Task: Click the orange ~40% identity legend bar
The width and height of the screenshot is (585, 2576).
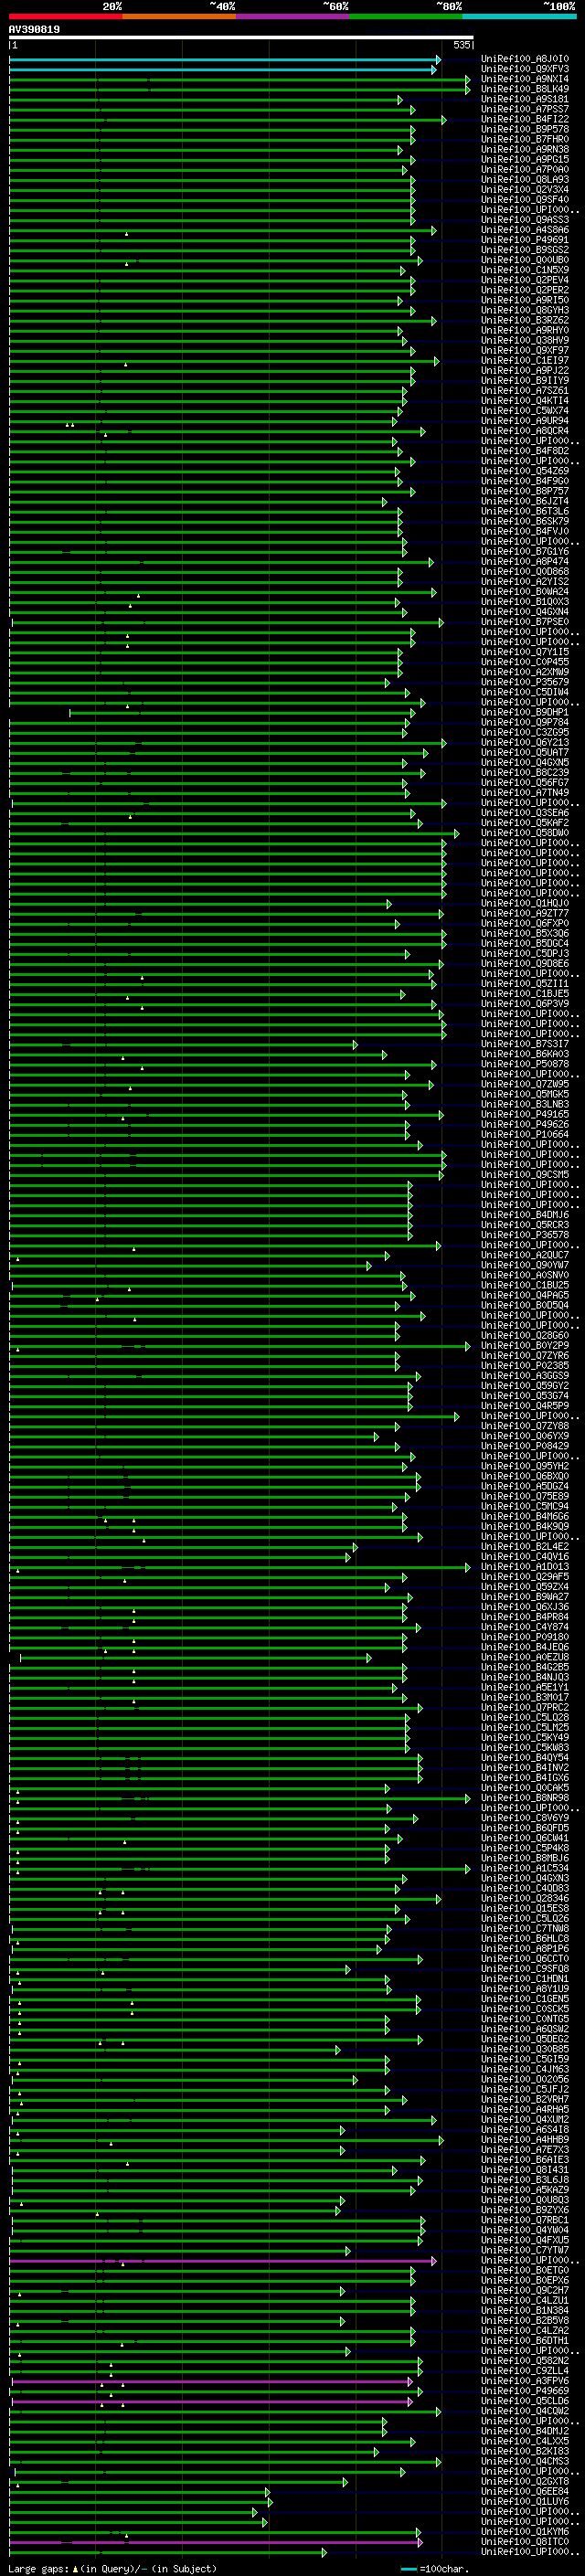Action: [x=179, y=16]
